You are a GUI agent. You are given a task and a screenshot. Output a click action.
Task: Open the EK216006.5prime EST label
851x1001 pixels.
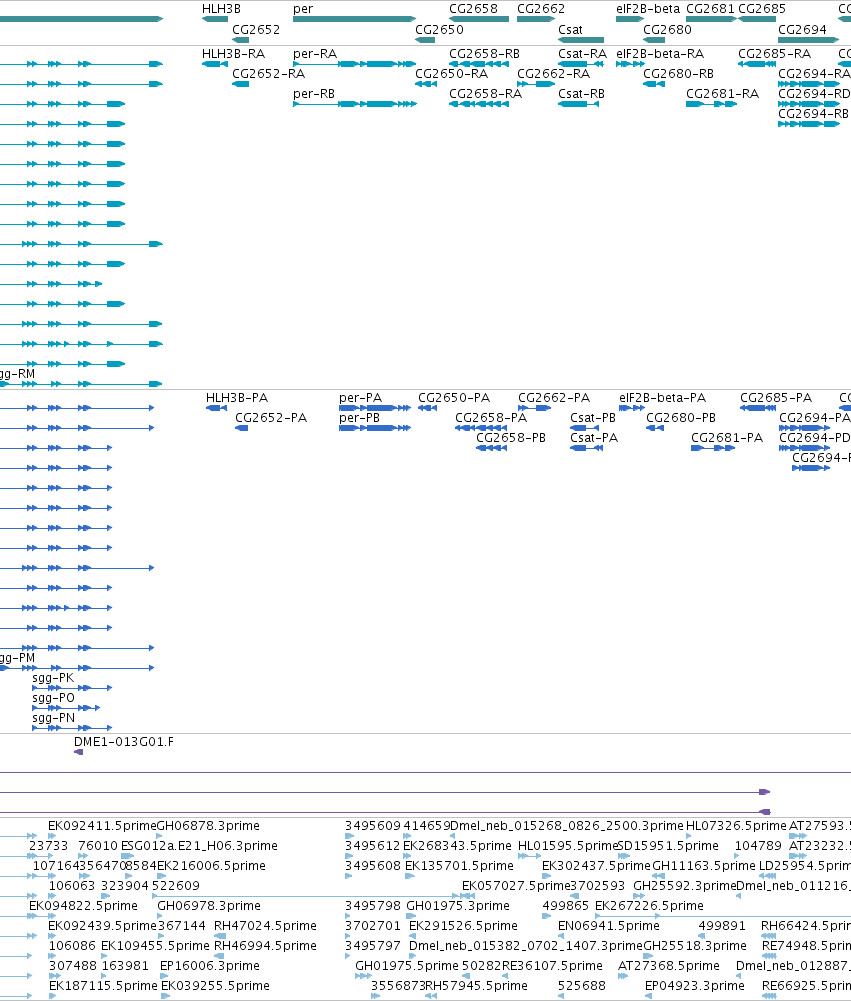pos(211,866)
